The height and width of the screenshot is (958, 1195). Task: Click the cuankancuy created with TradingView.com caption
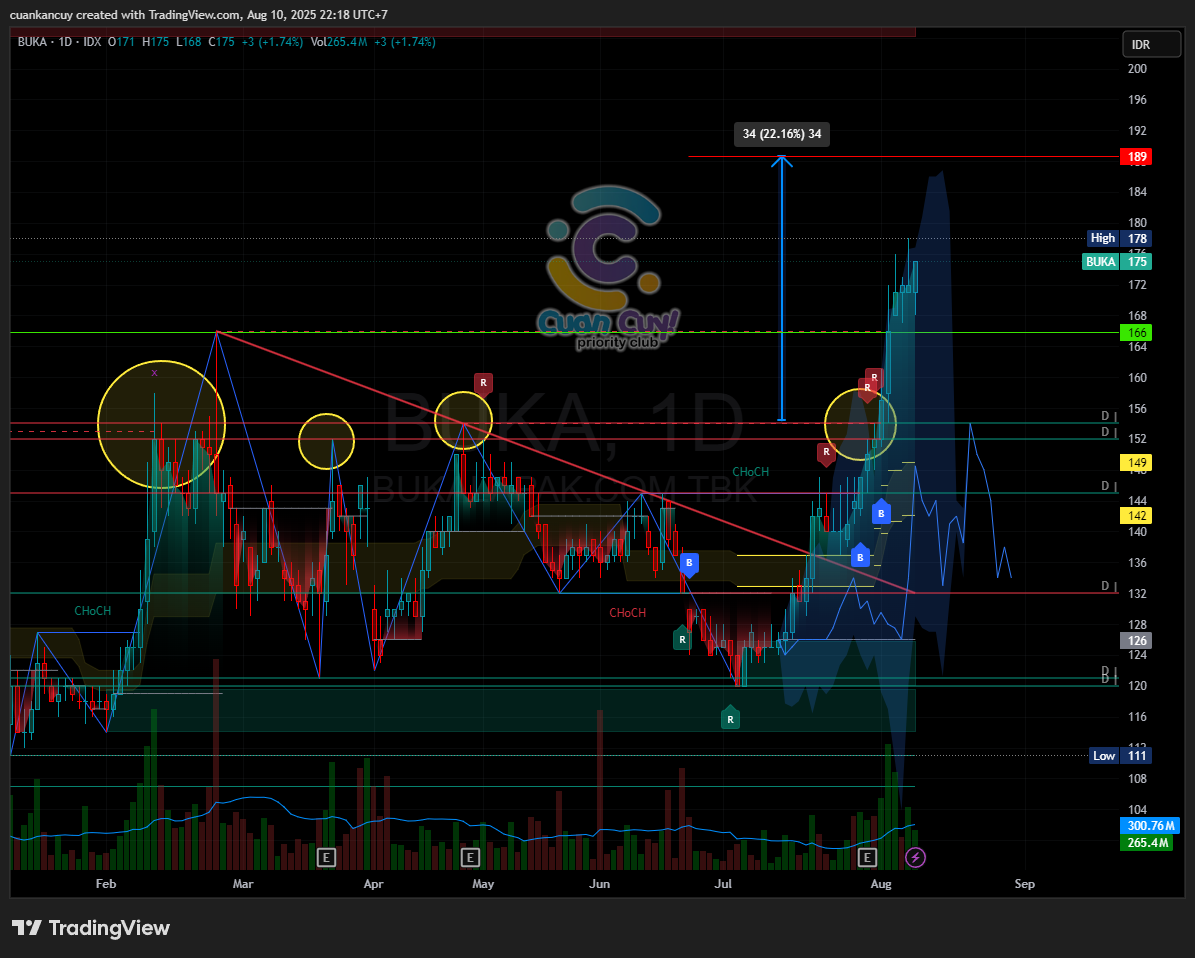198,15
